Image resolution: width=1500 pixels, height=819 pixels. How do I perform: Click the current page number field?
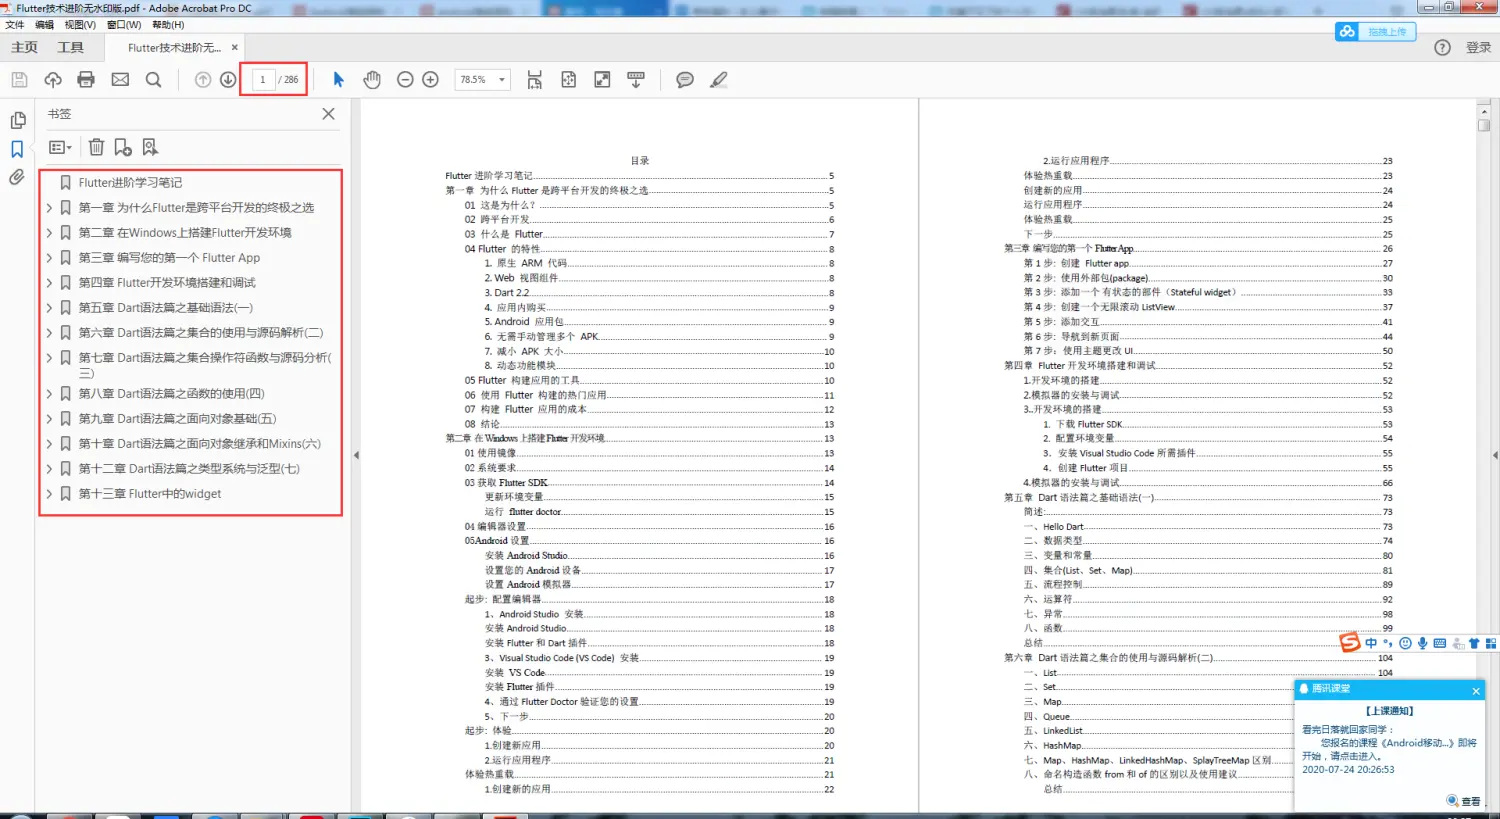[x=263, y=80]
